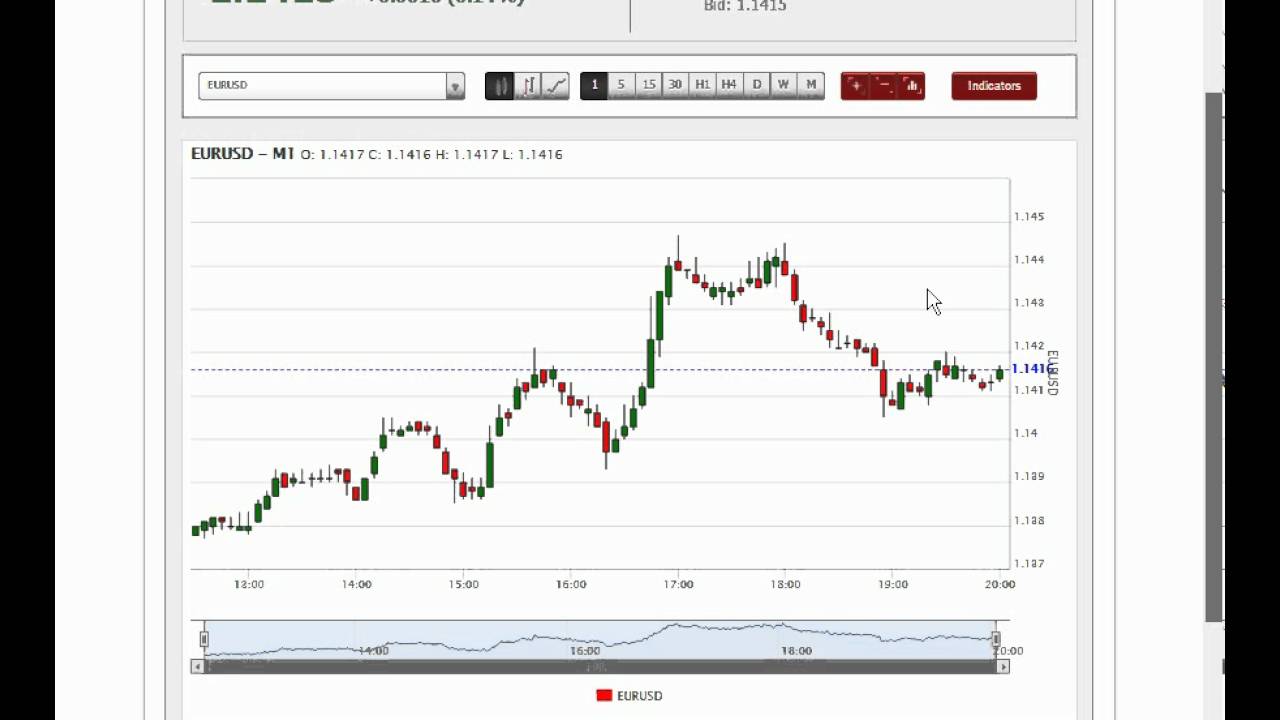Click the 1.138 price axis label
This screenshot has height=720, width=1280.
(x=1029, y=520)
